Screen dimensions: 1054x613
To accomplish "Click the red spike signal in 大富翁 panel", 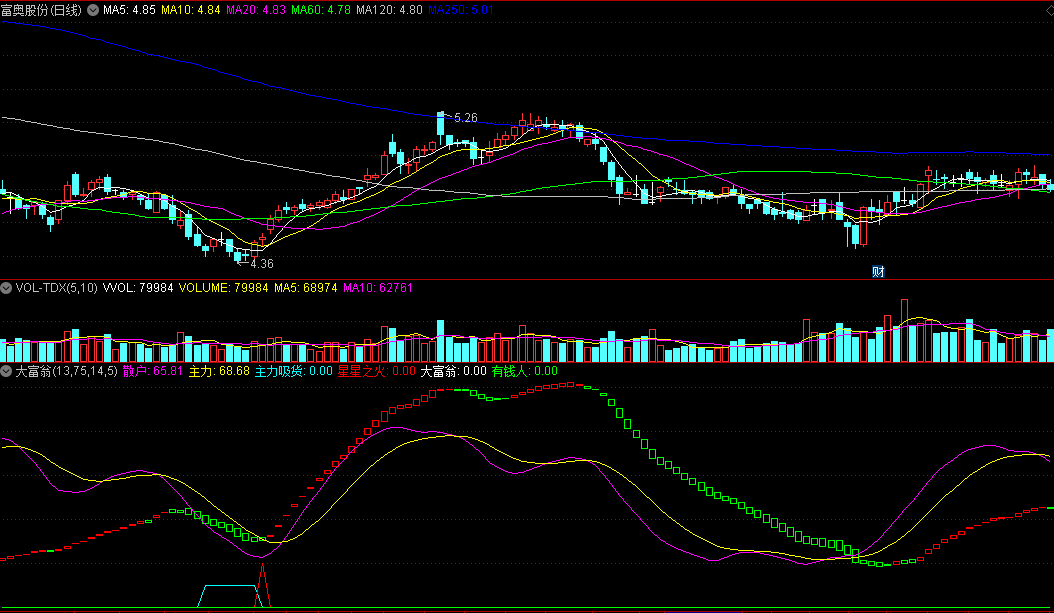I will [263, 586].
